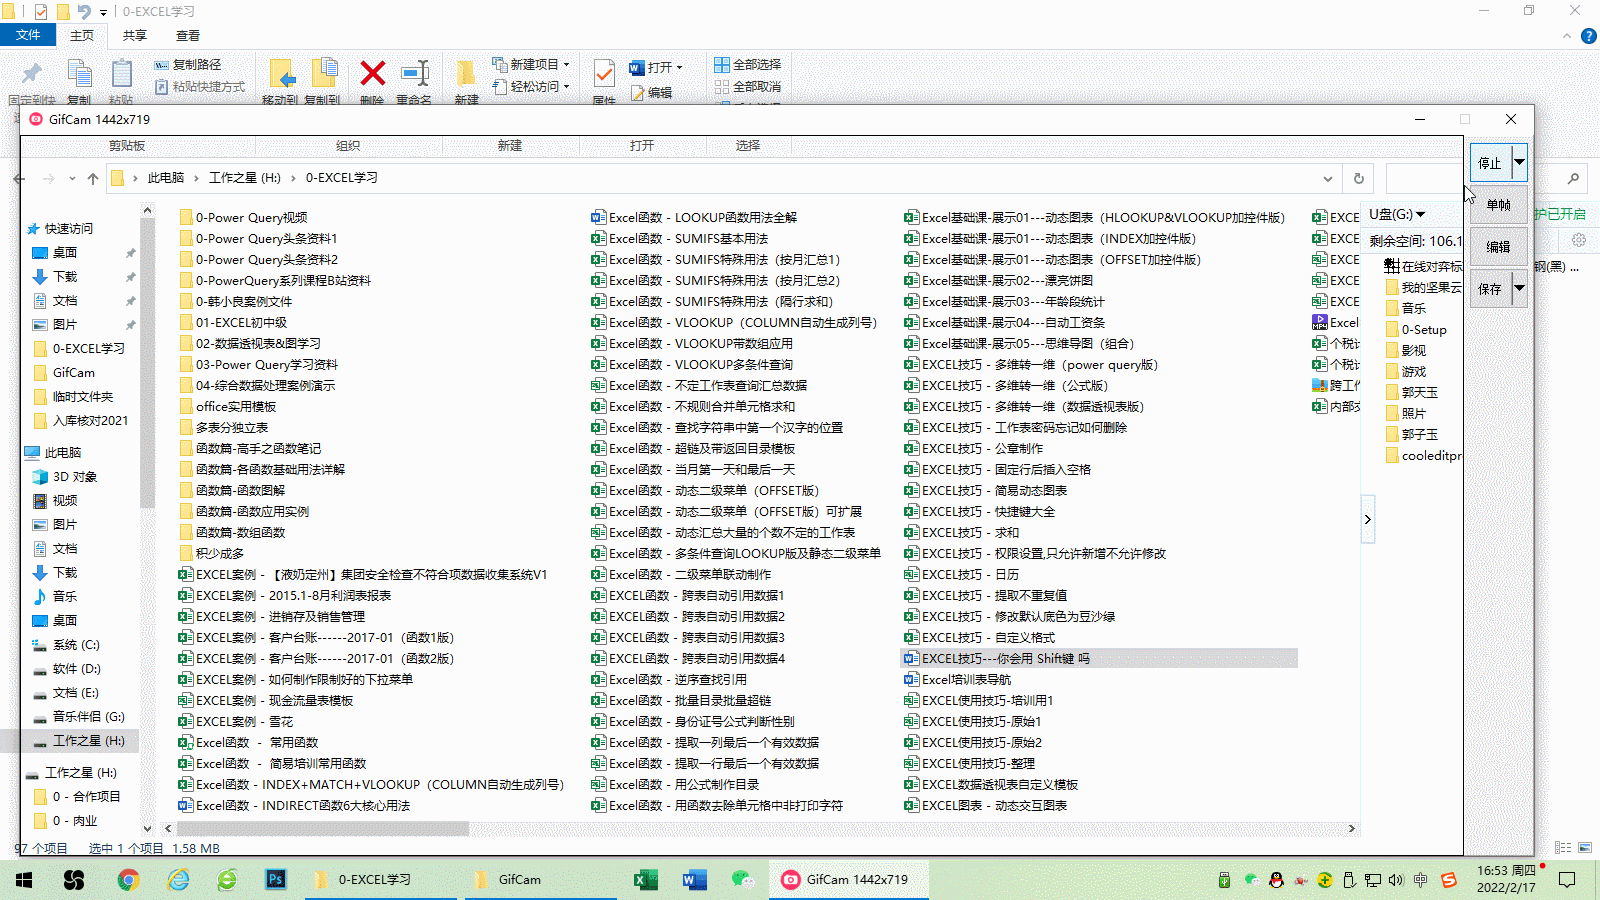Click the volume icon in system tray

pyautogui.click(x=1396, y=880)
